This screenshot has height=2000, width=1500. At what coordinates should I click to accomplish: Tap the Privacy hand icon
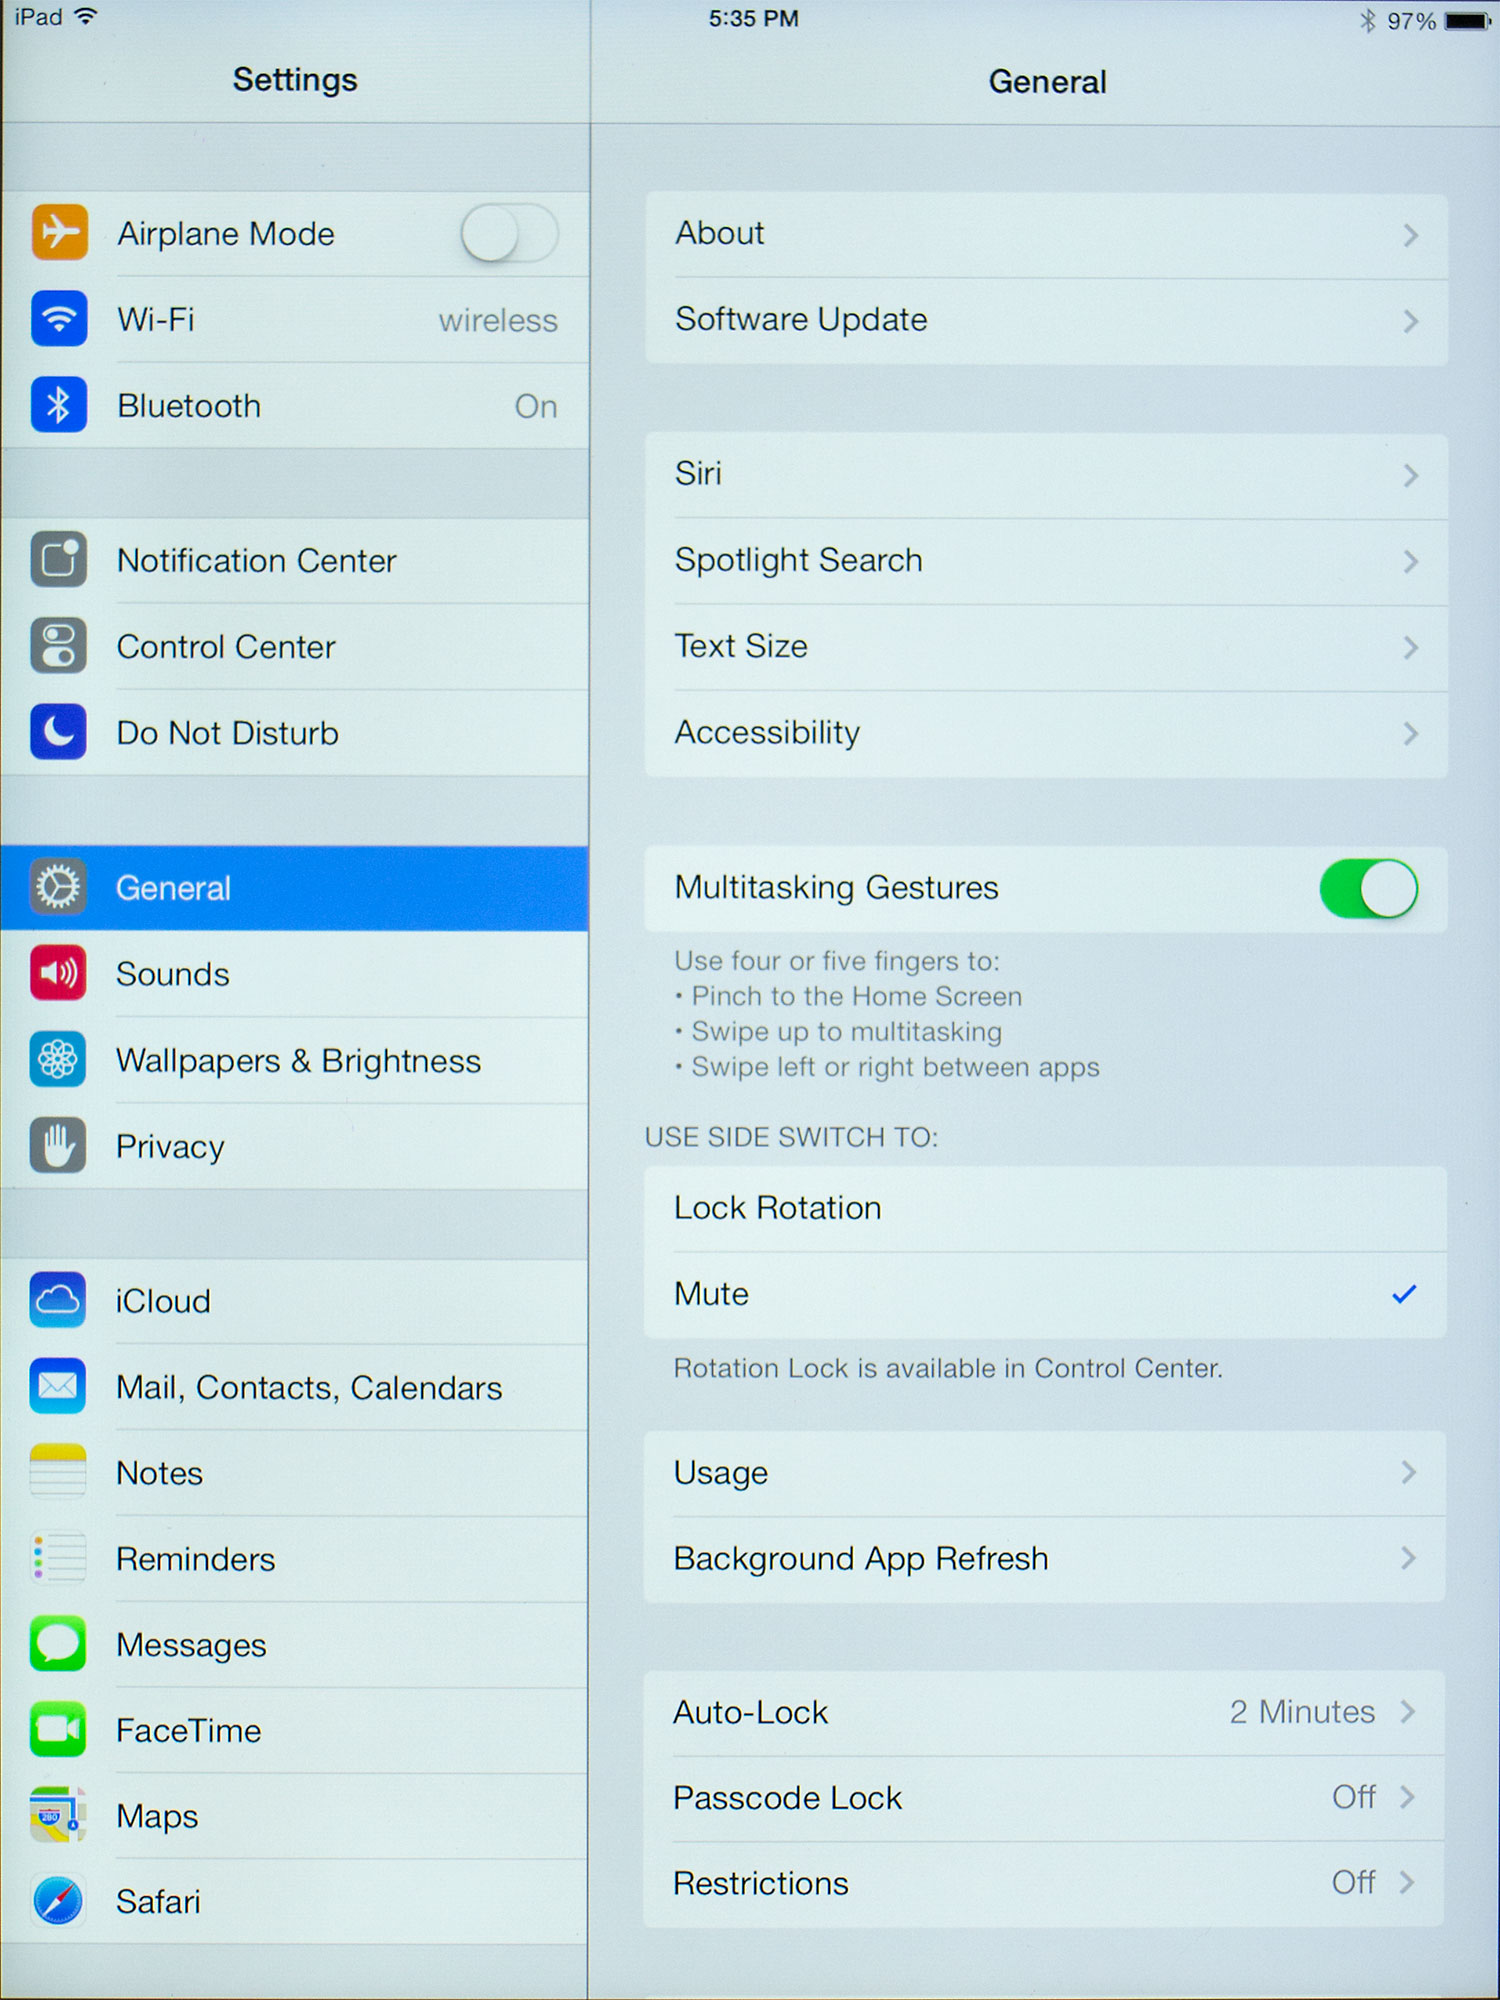58,1145
